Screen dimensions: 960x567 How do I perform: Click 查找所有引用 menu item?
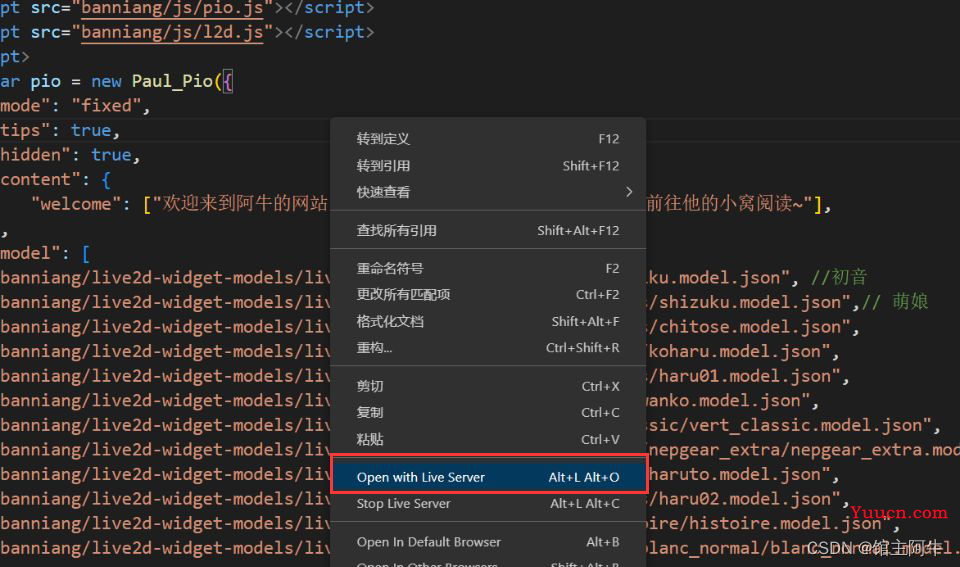coord(488,231)
